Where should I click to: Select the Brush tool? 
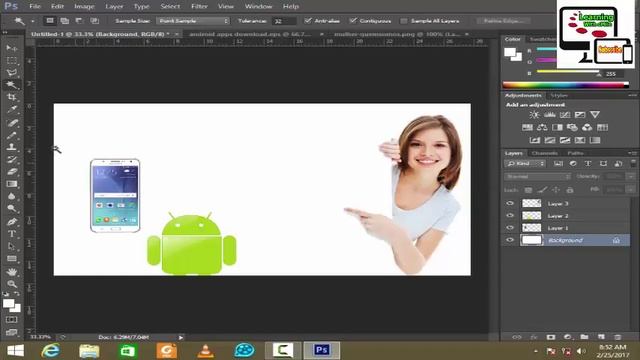11,135
